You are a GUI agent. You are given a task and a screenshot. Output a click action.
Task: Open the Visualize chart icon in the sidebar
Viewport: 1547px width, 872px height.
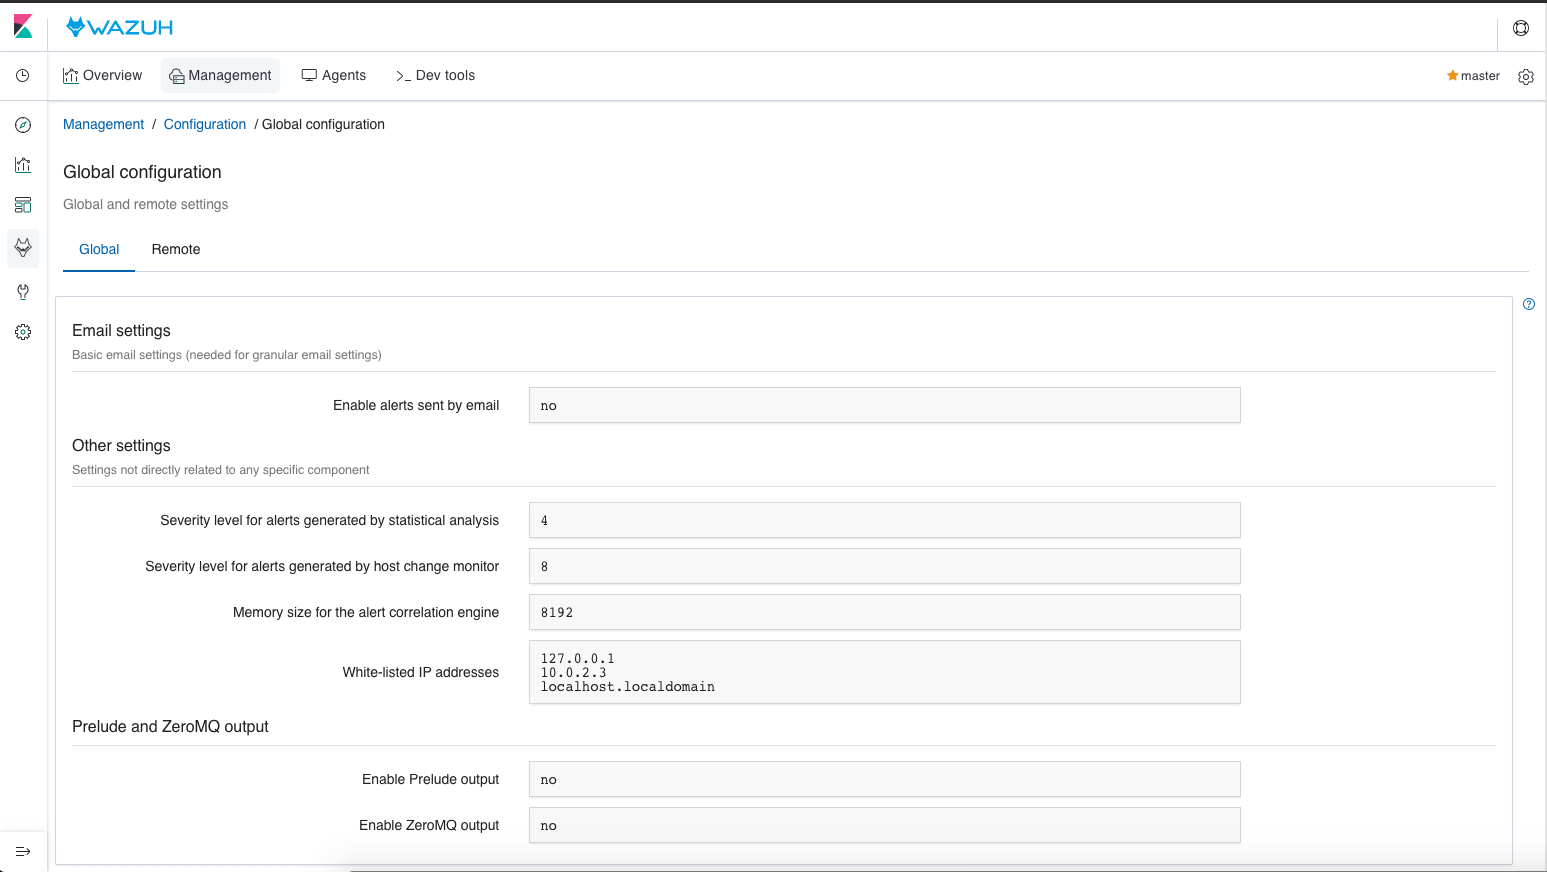click(x=22, y=165)
